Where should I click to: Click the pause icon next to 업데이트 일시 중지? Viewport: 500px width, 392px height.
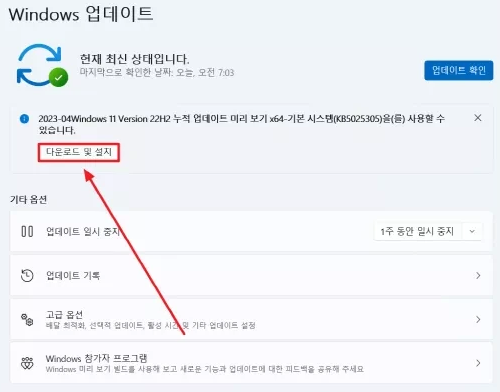click(27, 231)
